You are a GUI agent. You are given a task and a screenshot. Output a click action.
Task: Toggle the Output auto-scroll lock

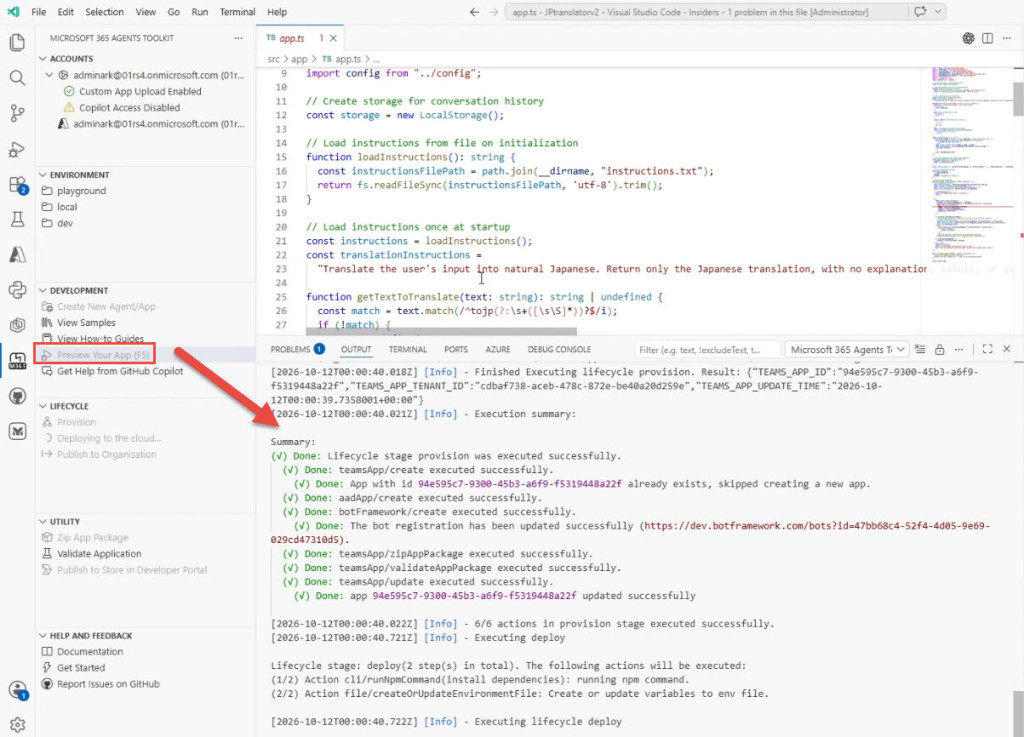point(939,349)
